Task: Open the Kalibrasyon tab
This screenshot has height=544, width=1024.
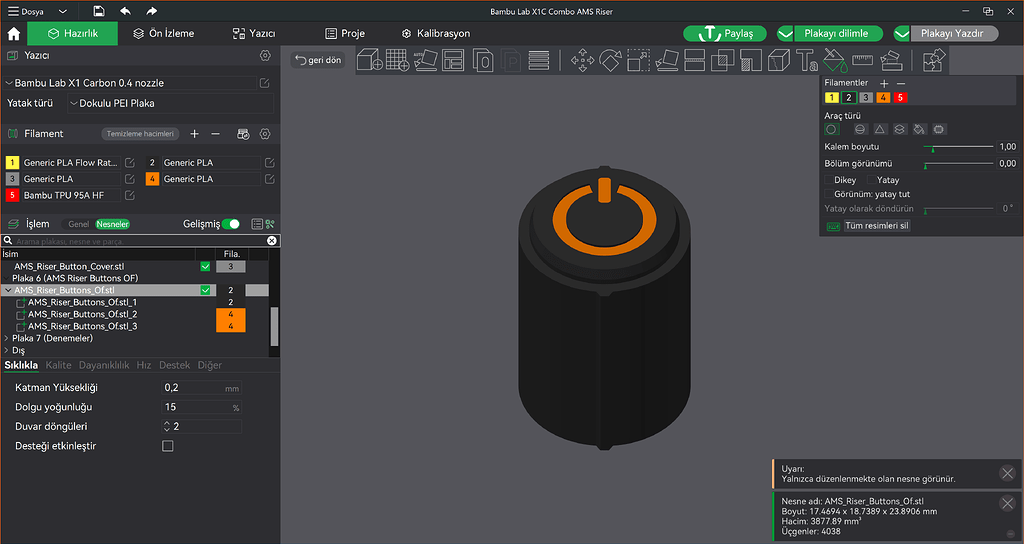Action: 436,33
